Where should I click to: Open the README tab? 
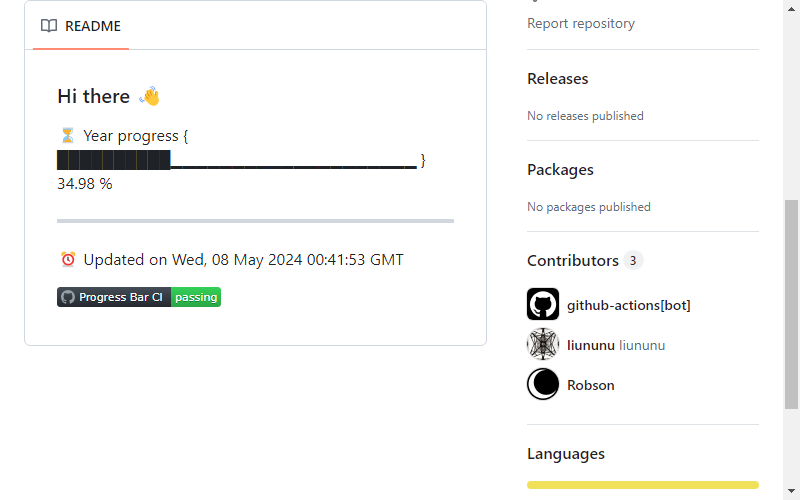click(x=81, y=26)
